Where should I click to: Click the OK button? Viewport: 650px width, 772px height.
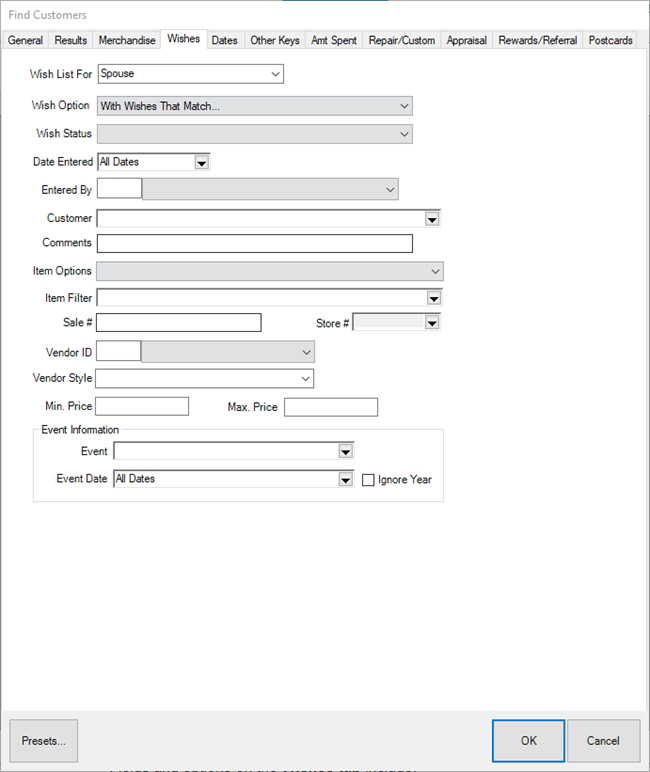point(528,741)
